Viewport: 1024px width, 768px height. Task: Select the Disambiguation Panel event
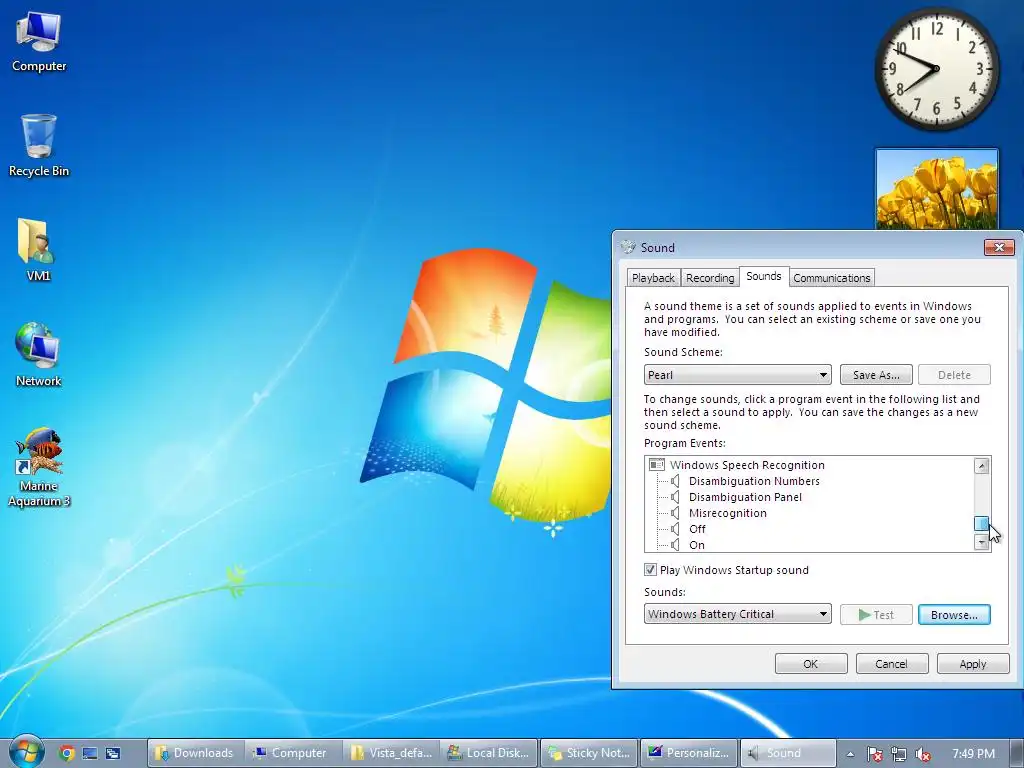click(745, 497)
